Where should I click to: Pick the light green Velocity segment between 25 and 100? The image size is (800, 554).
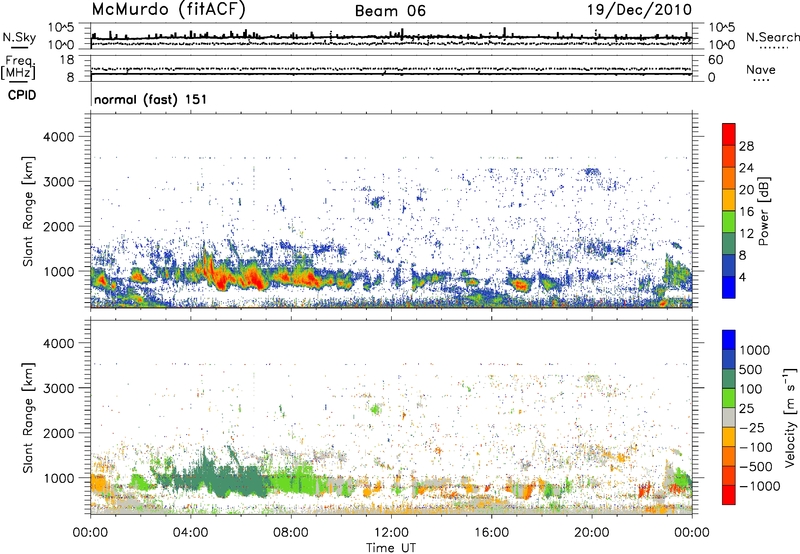coord(729,398)
